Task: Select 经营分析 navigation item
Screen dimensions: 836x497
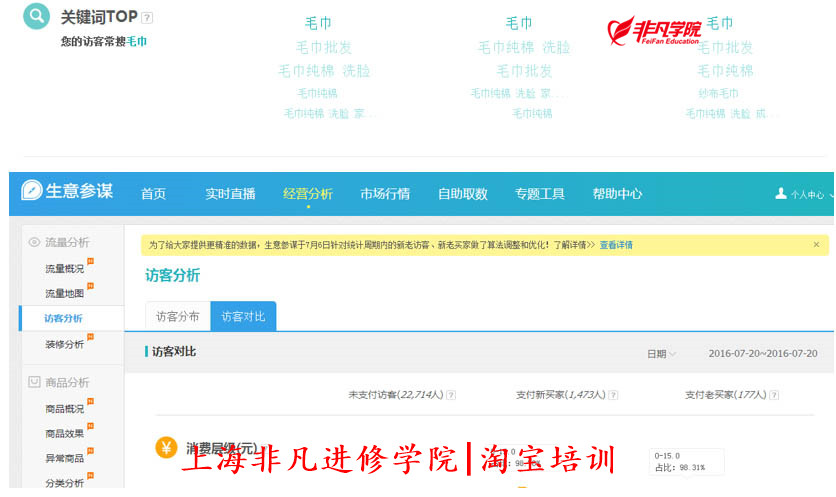Action: pos(308,194)
